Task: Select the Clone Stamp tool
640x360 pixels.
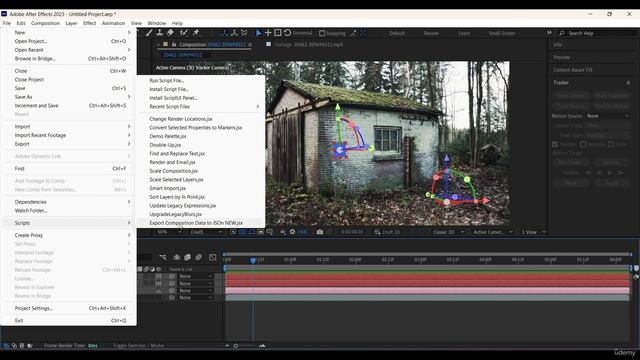Action: [160, 33]
